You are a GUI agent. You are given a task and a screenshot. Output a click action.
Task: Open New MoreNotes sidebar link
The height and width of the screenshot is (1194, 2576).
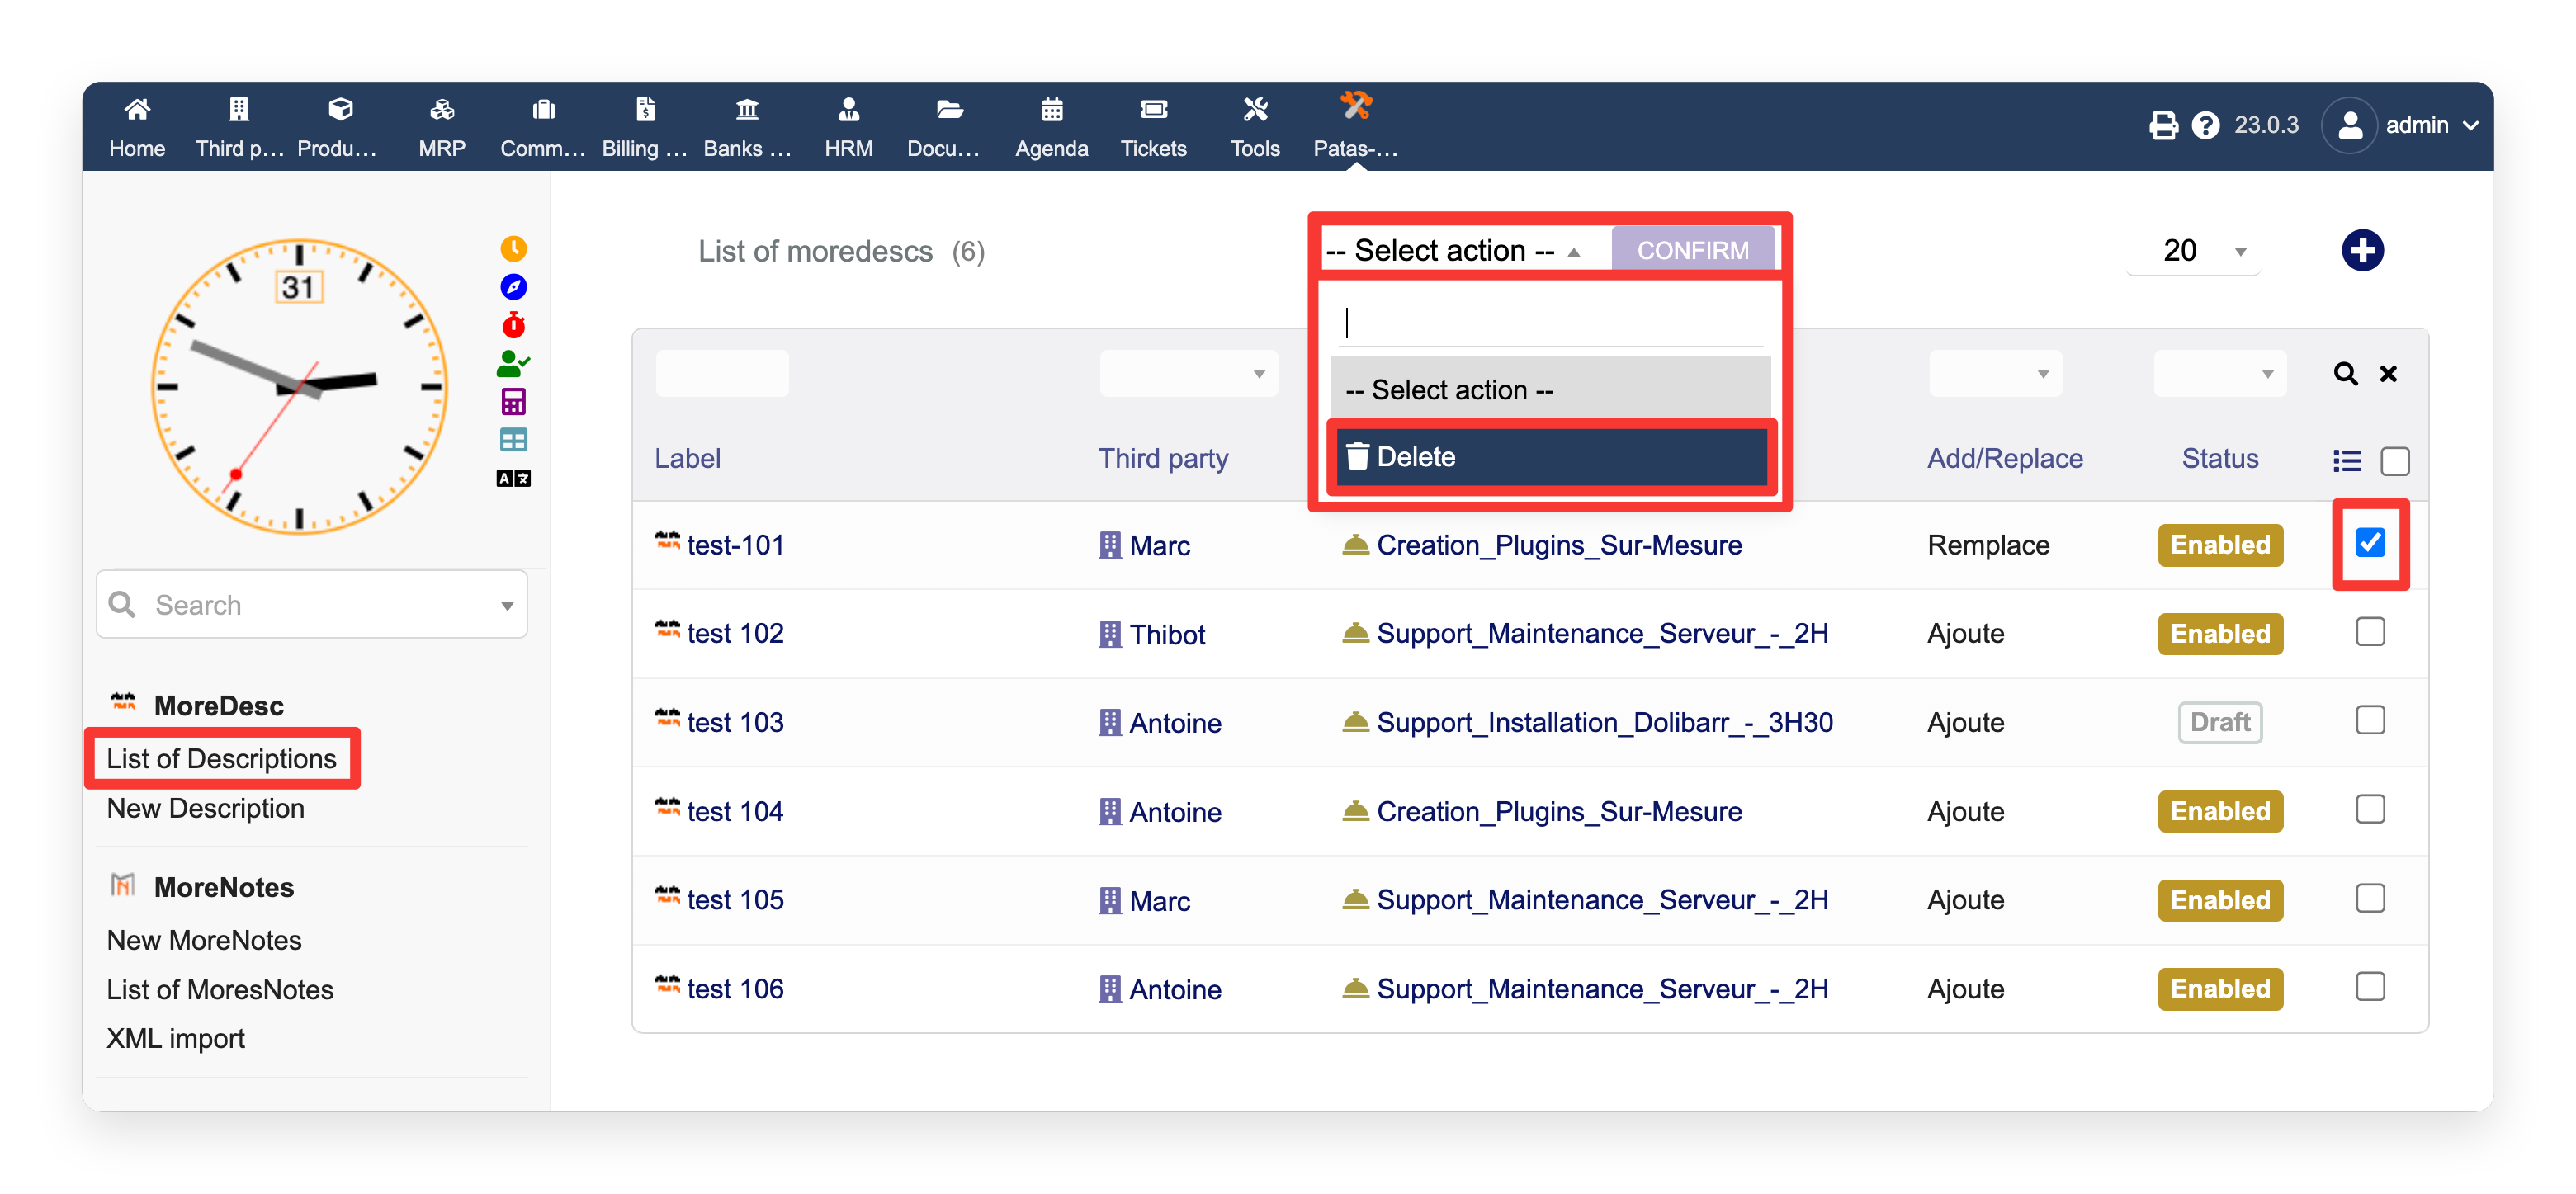point(204,940)
